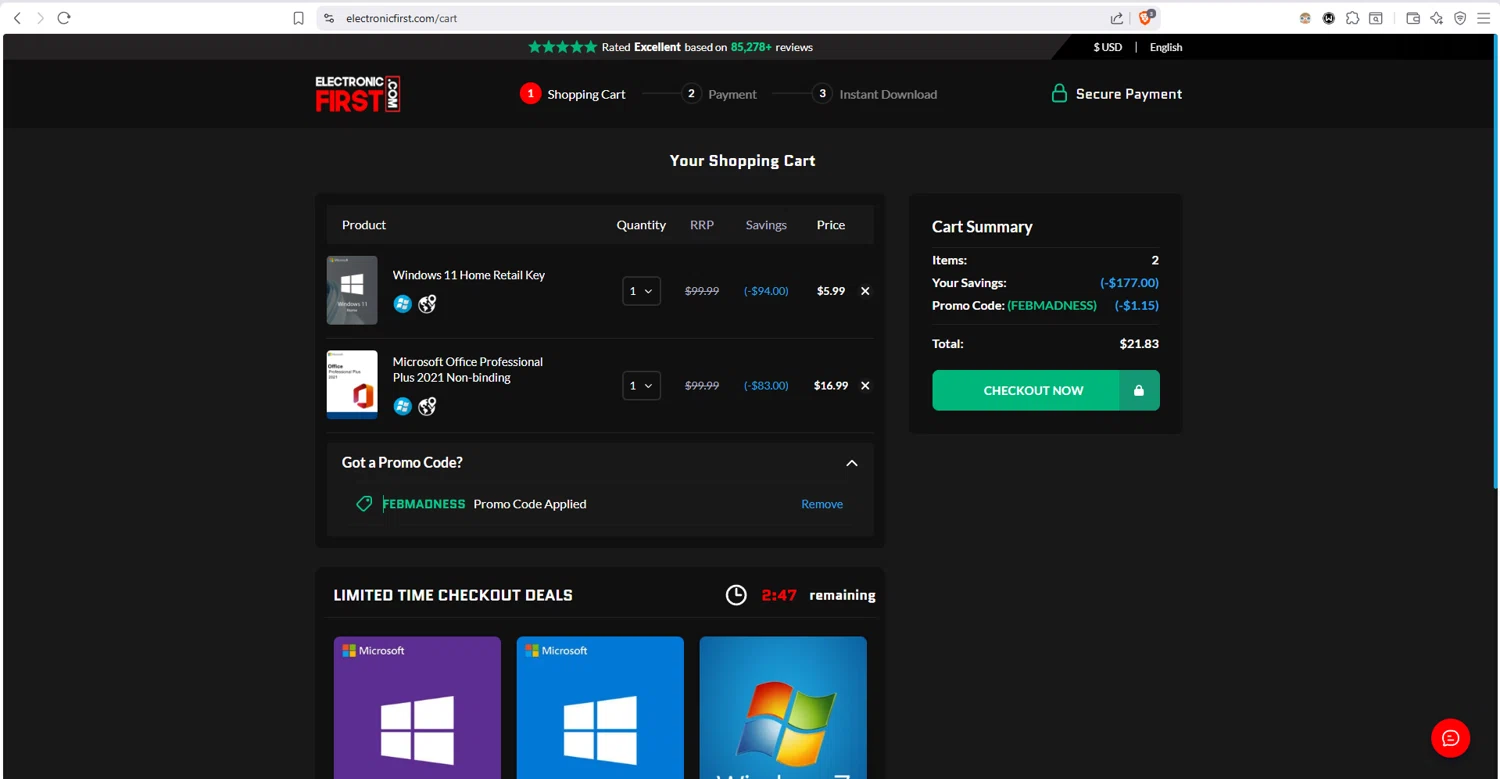Click the green Secure Payment lock icon

[x=1059, y=93]
